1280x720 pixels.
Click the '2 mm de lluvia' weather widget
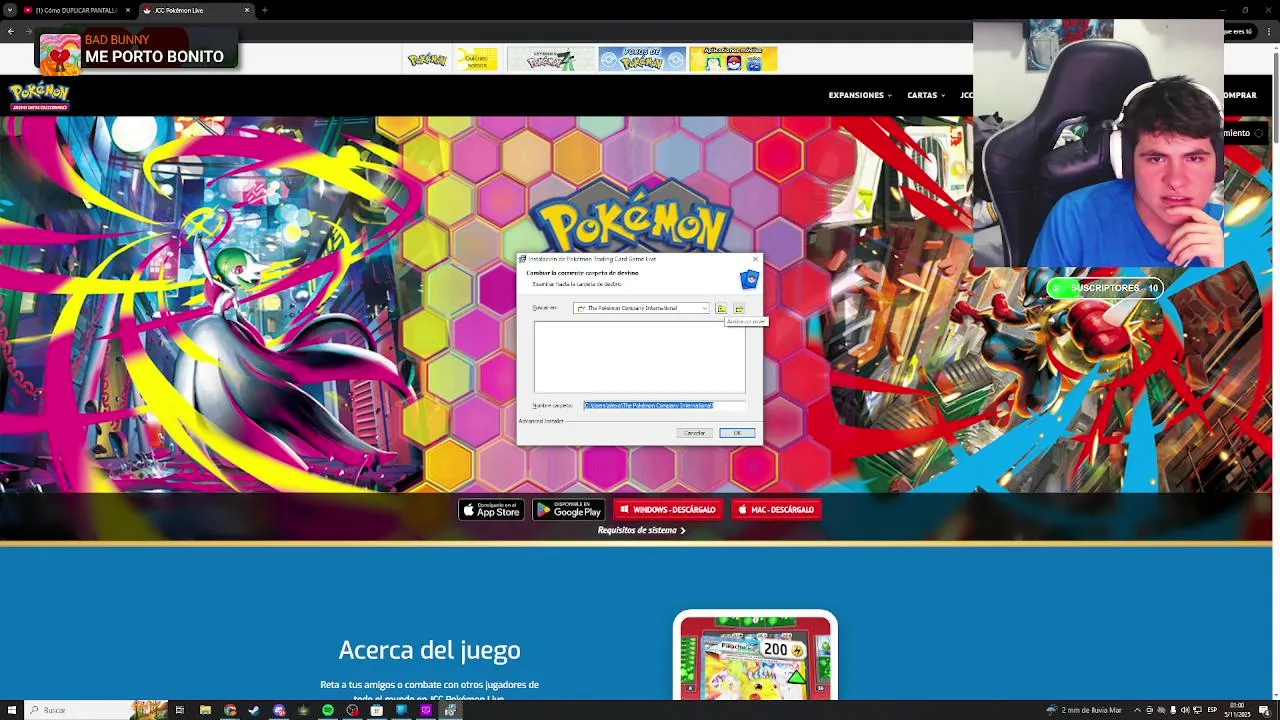(1084, 710)
